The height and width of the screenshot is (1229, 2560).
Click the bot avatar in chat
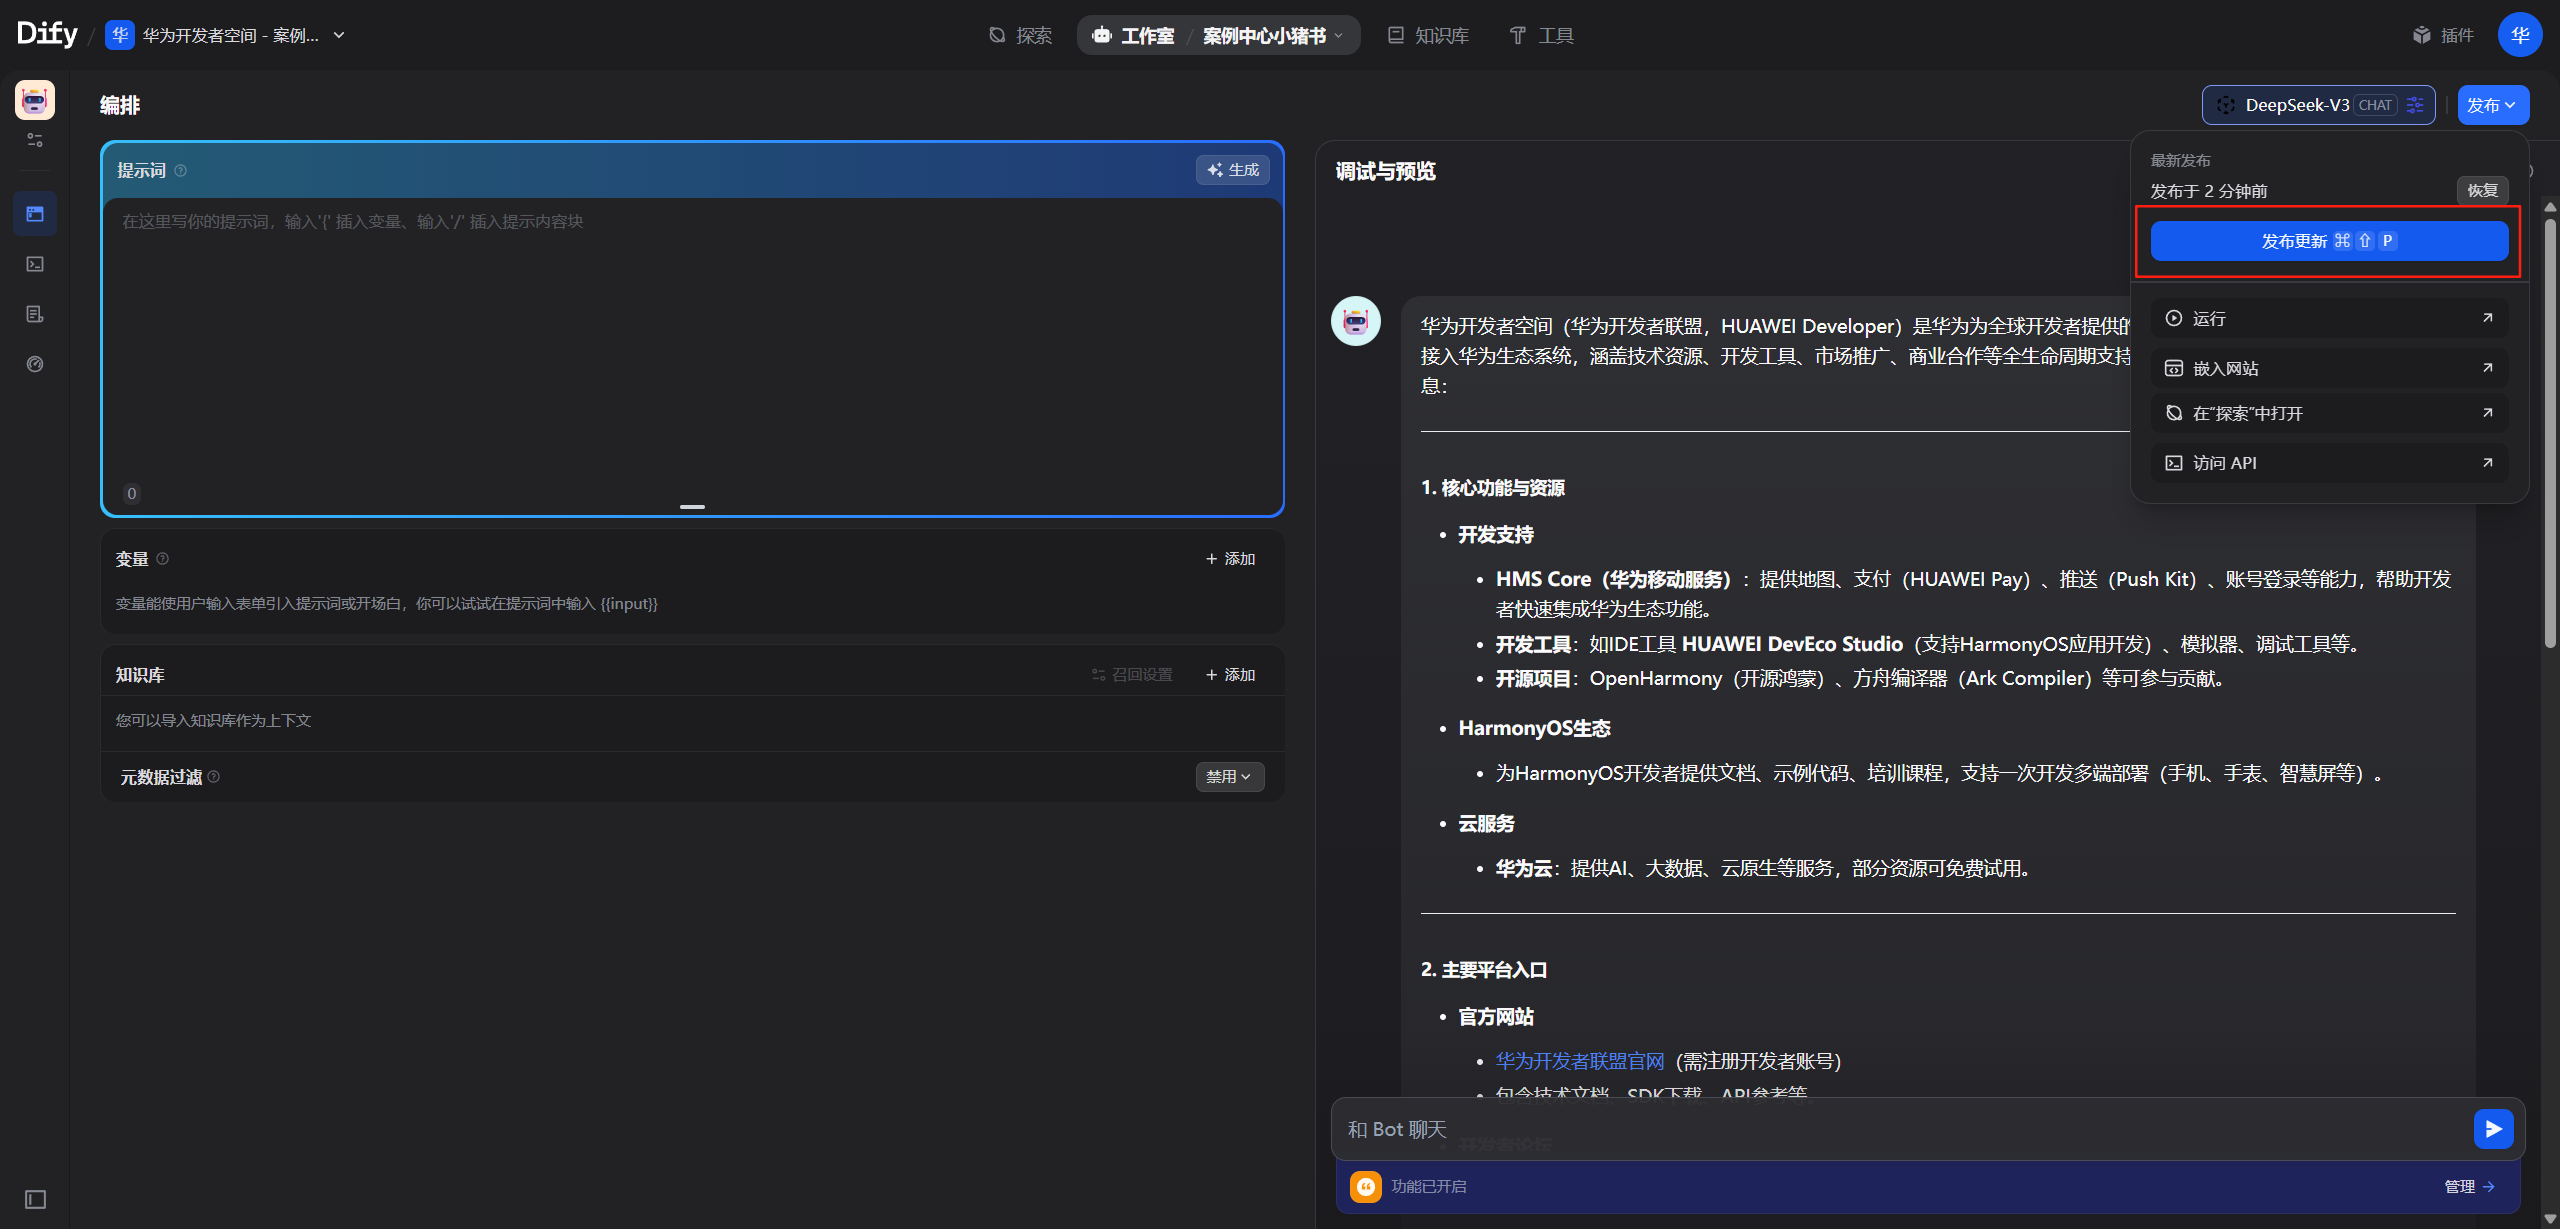(1356, 321)
